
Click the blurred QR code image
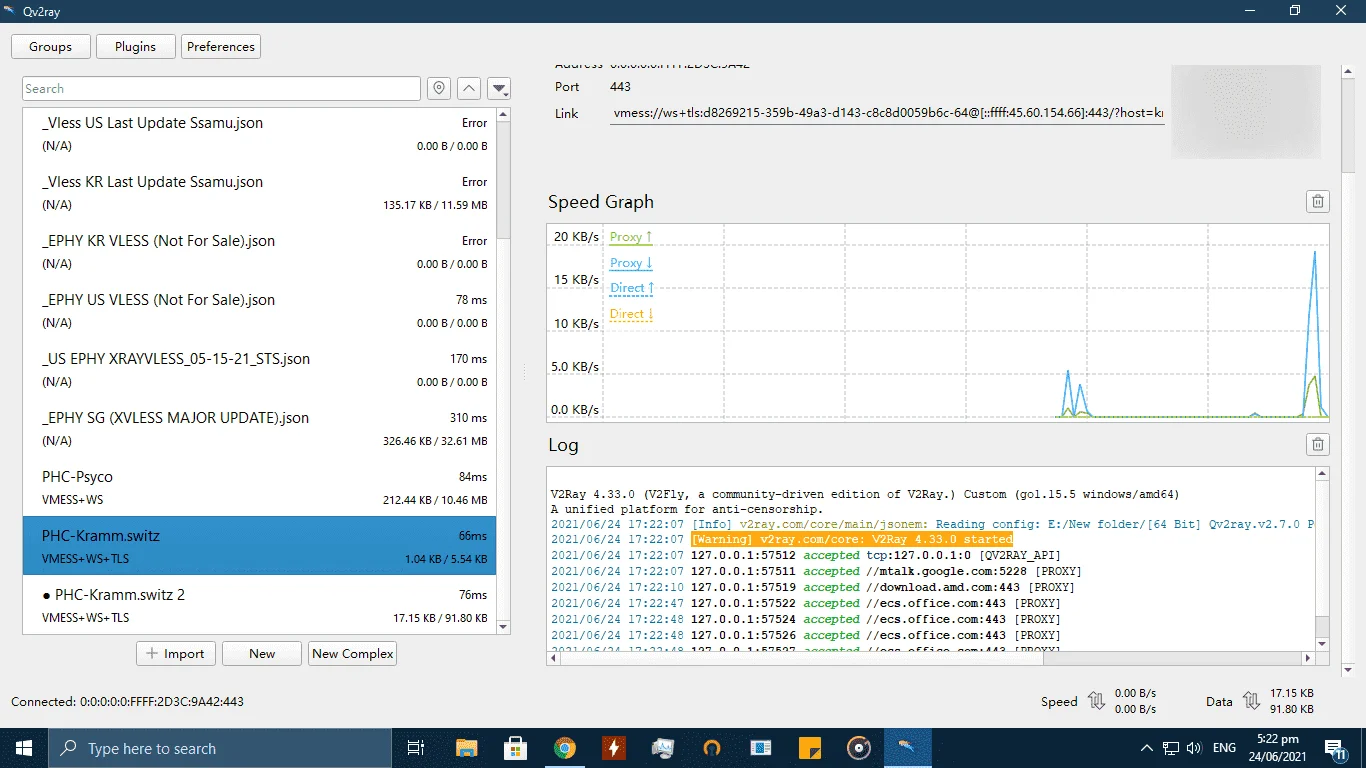click(1246, 111)
